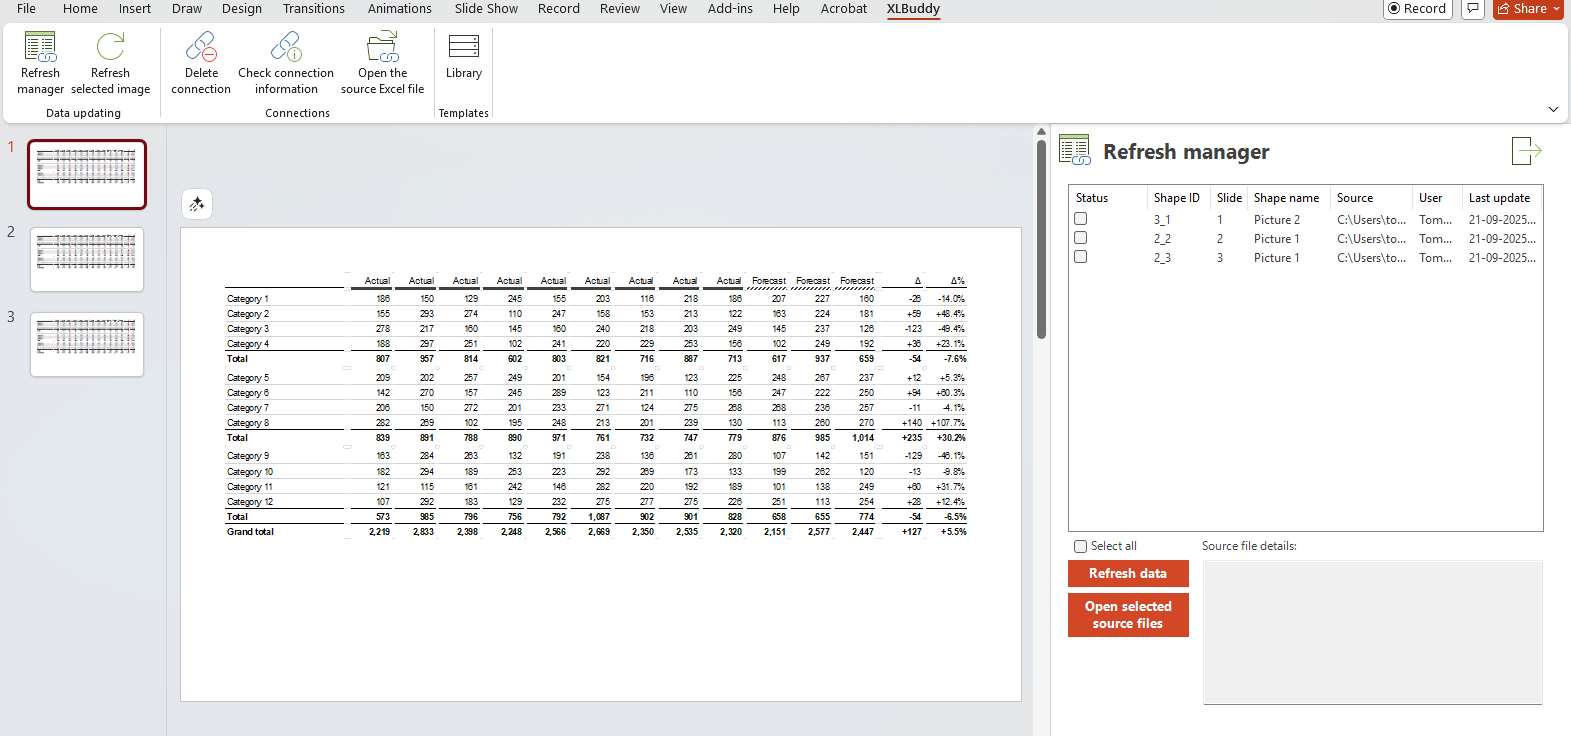Viewport: 1571px width, 736px height.
Task: Click the Designer sparkle icon above slide
Action: pyautogui.click(x=197, y=204)
